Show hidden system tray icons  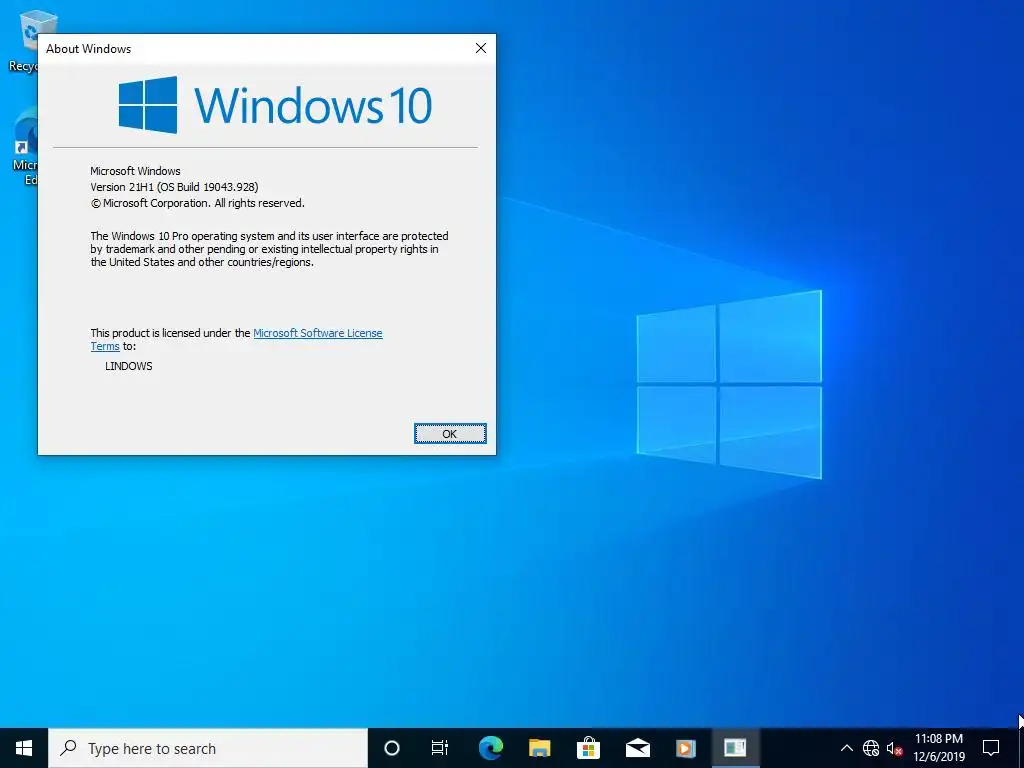(846, 748)
